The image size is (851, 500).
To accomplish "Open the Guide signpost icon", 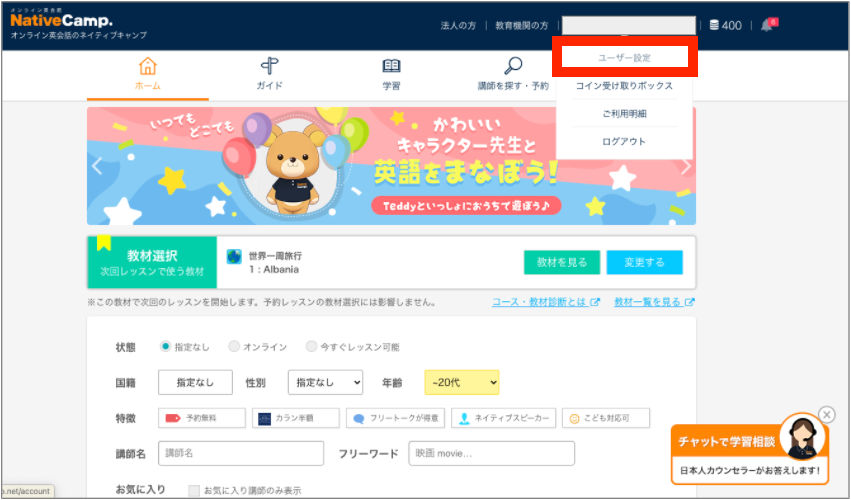I will point(269,67).
